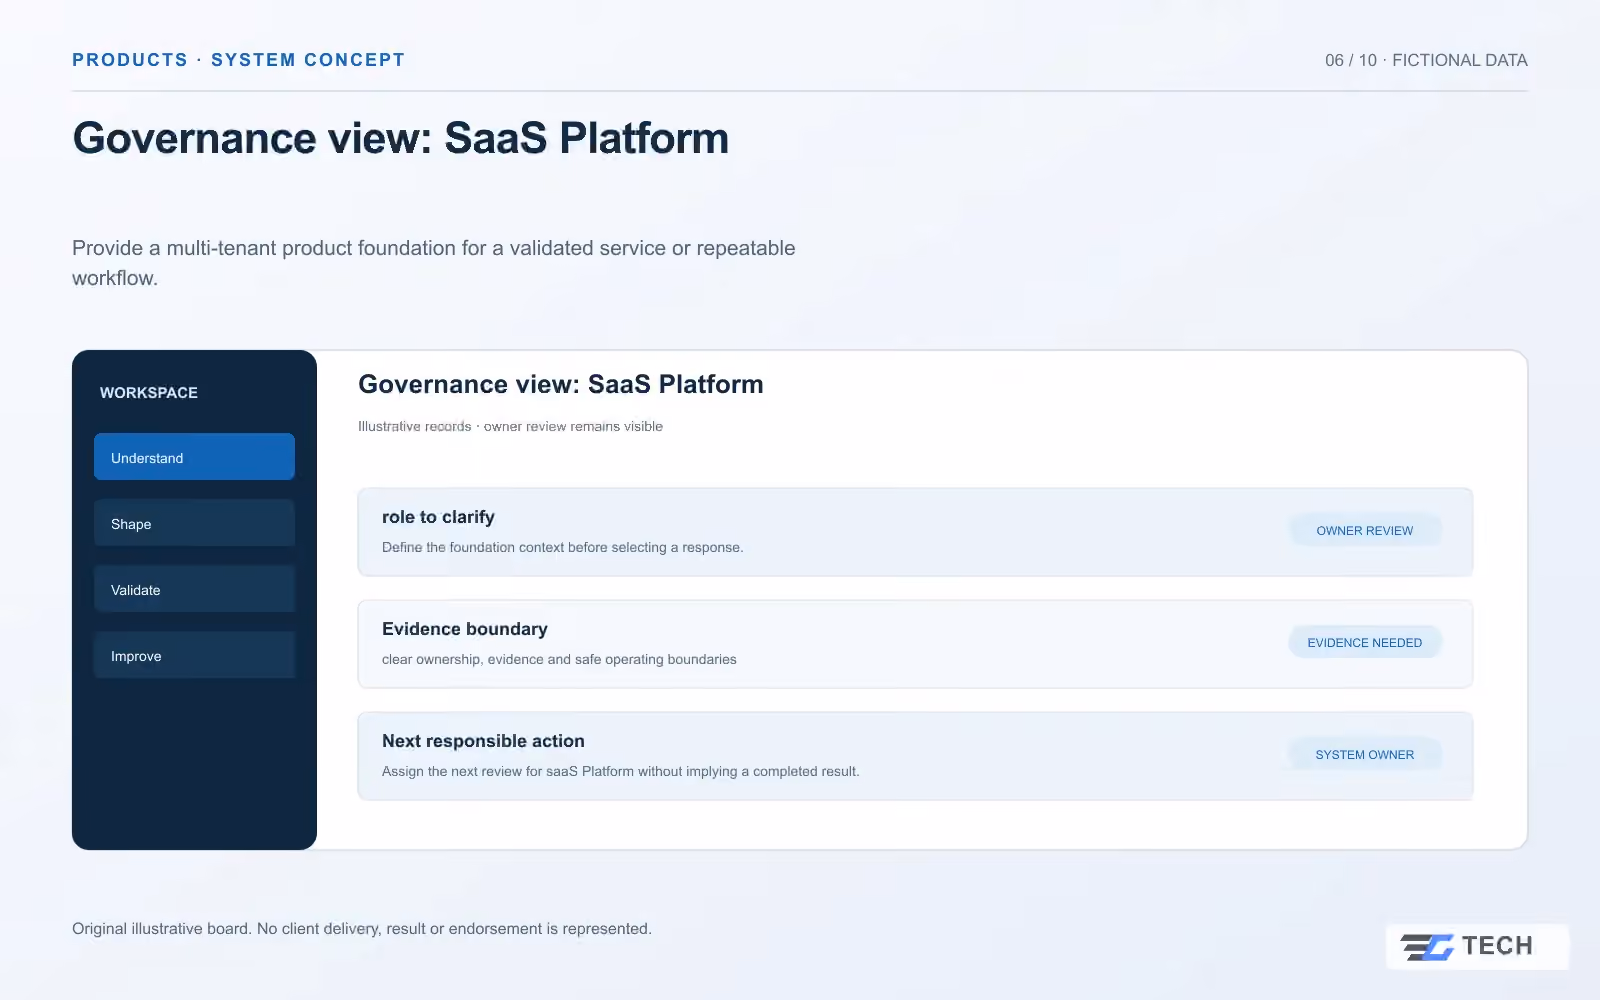Screen dimensions: 1600x1000
Task: Click the PRODUCTS breadcrumb label
Action: pyautogui.click(x=130, y=60)
